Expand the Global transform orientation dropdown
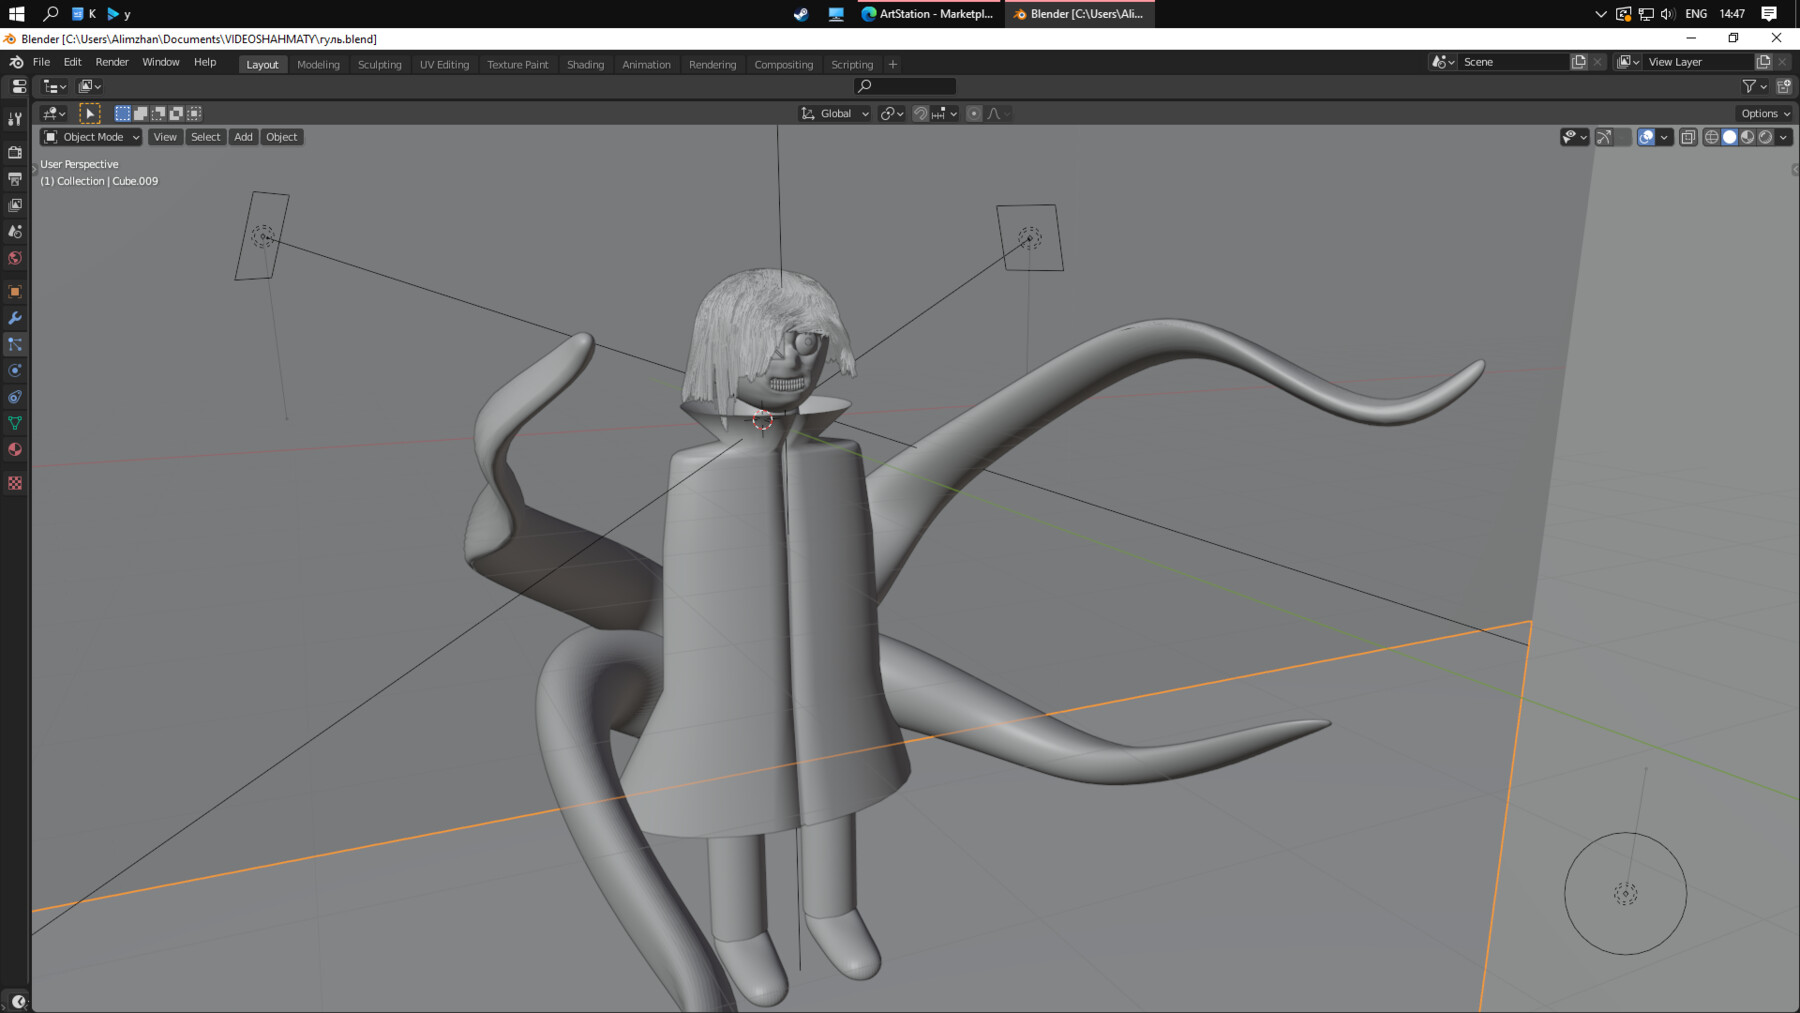 point(835,114)
